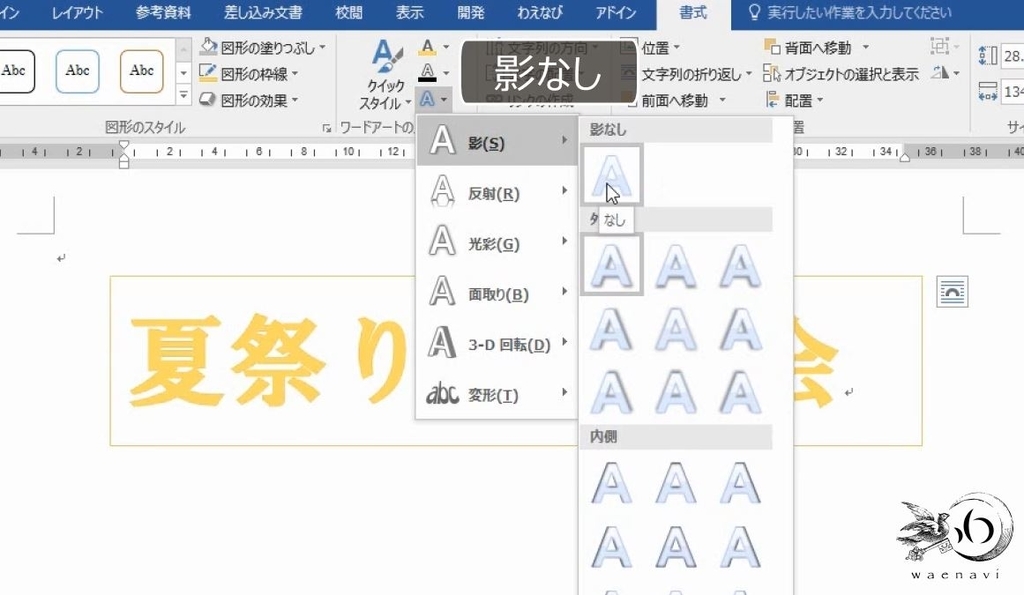Image resolution: width=1024 pixels, height=595 pixels.
Task: Choose the blue-outlined Abc shape style
Action: [77, 71]
